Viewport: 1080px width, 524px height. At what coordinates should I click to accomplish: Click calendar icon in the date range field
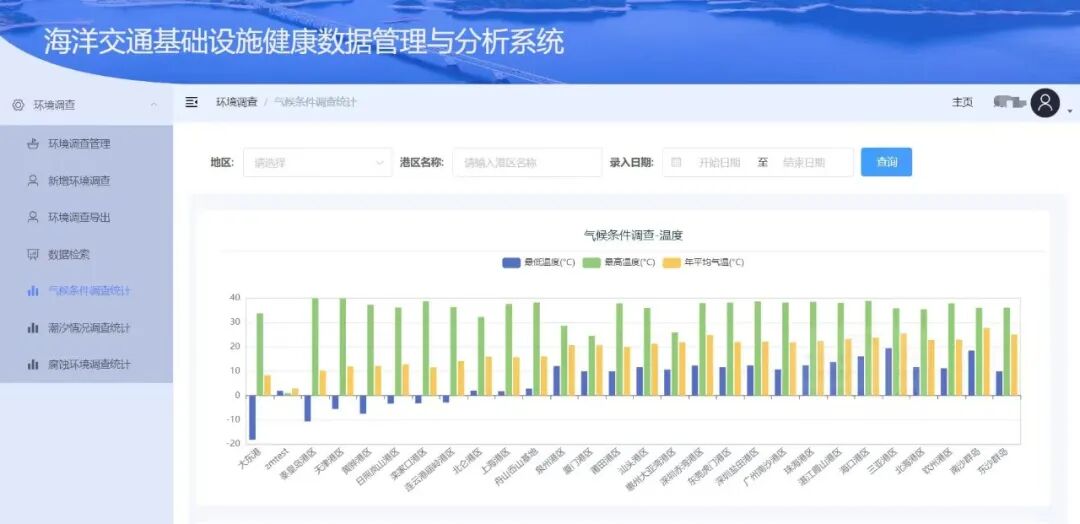tap(677, 162)
